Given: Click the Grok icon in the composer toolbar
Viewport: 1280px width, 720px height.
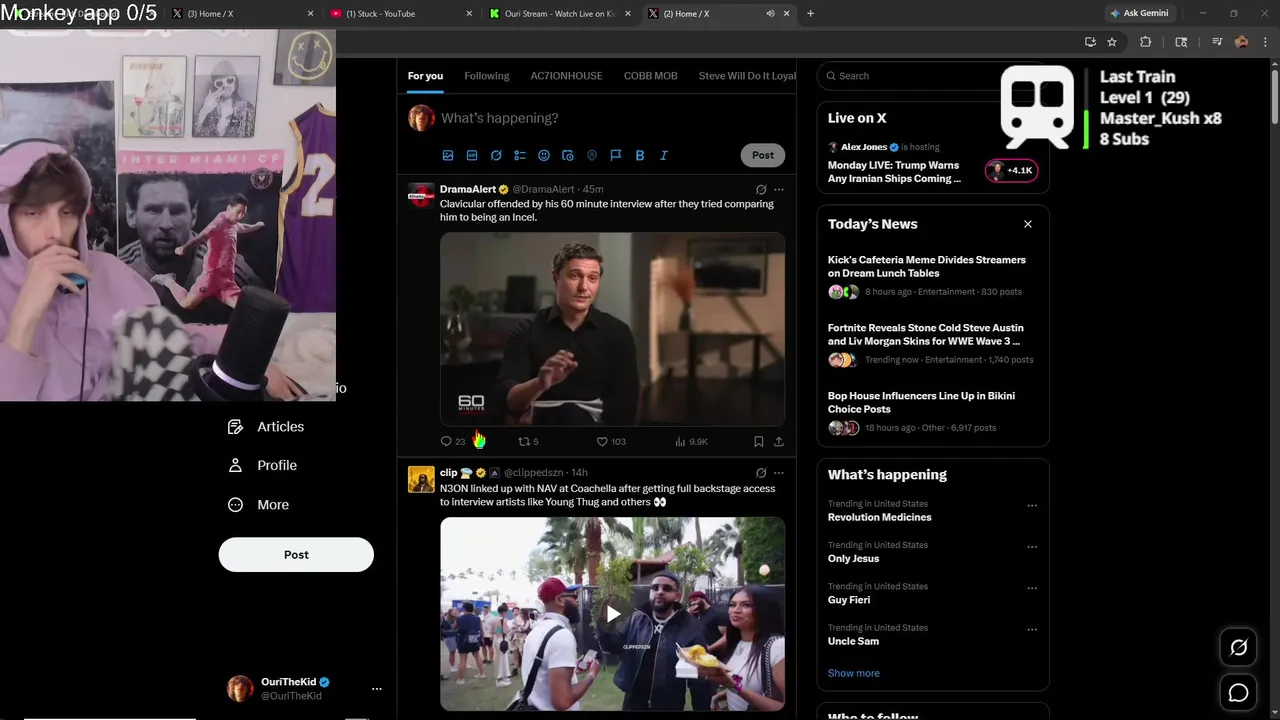Looking at the screenshot, I should [x=496, y=155].
